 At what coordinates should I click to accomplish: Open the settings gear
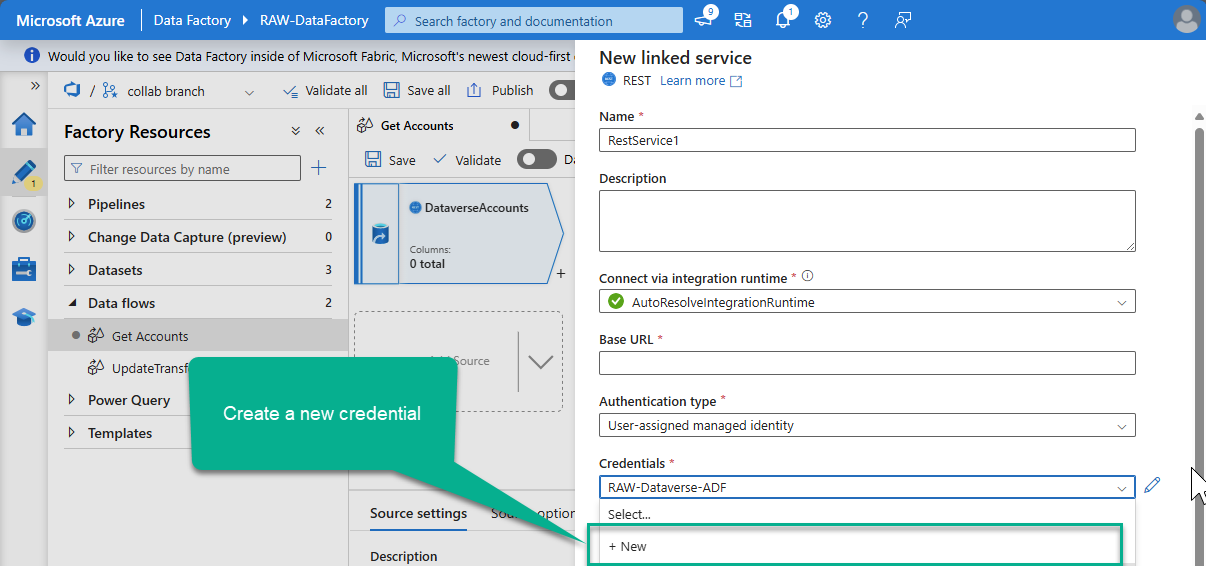point(823,20)
